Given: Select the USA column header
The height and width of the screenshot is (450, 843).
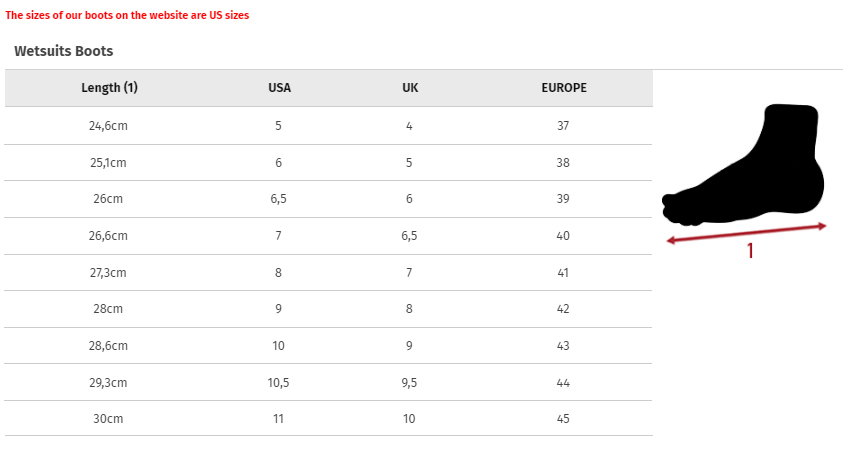Looking at the screenshot, I should coord(280,88).
